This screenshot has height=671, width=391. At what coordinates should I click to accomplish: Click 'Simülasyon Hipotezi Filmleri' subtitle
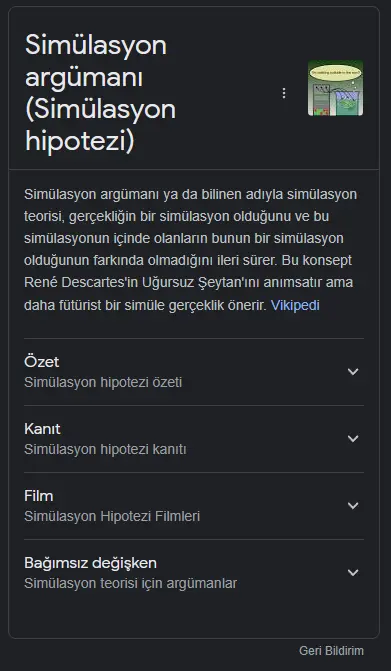tap(112, 516)
